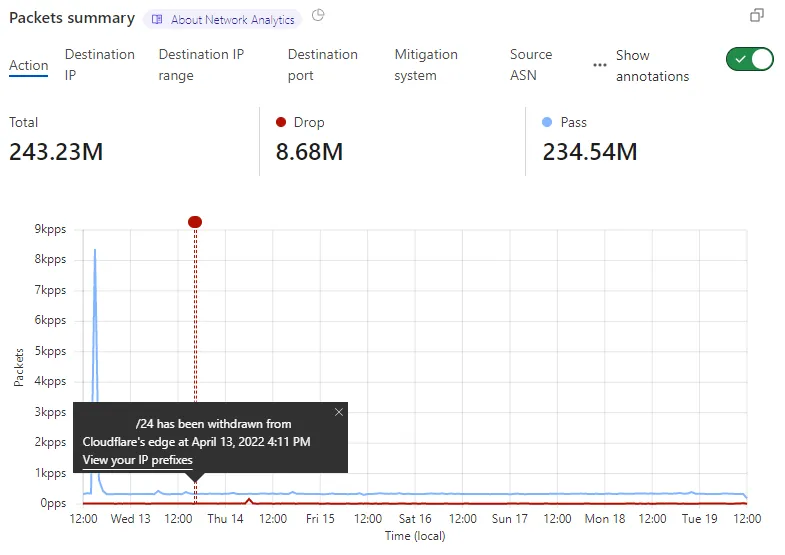Toggle the Show annotations switch off
Viewport: 785px width, 555px height.
pos(749,59)
